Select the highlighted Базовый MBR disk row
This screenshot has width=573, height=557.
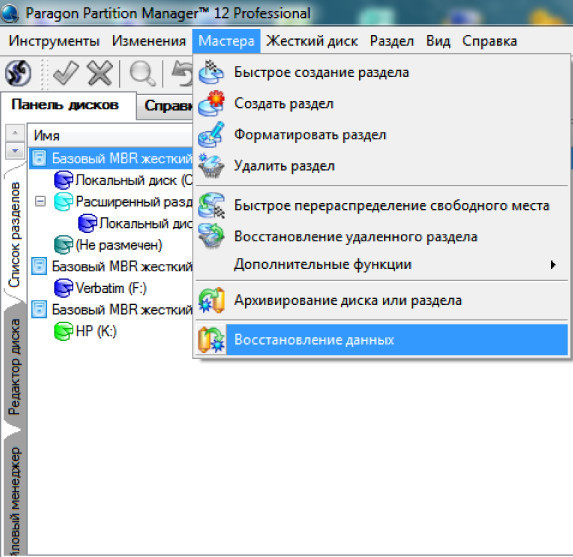pyautogui.click(x=111, y=158)
